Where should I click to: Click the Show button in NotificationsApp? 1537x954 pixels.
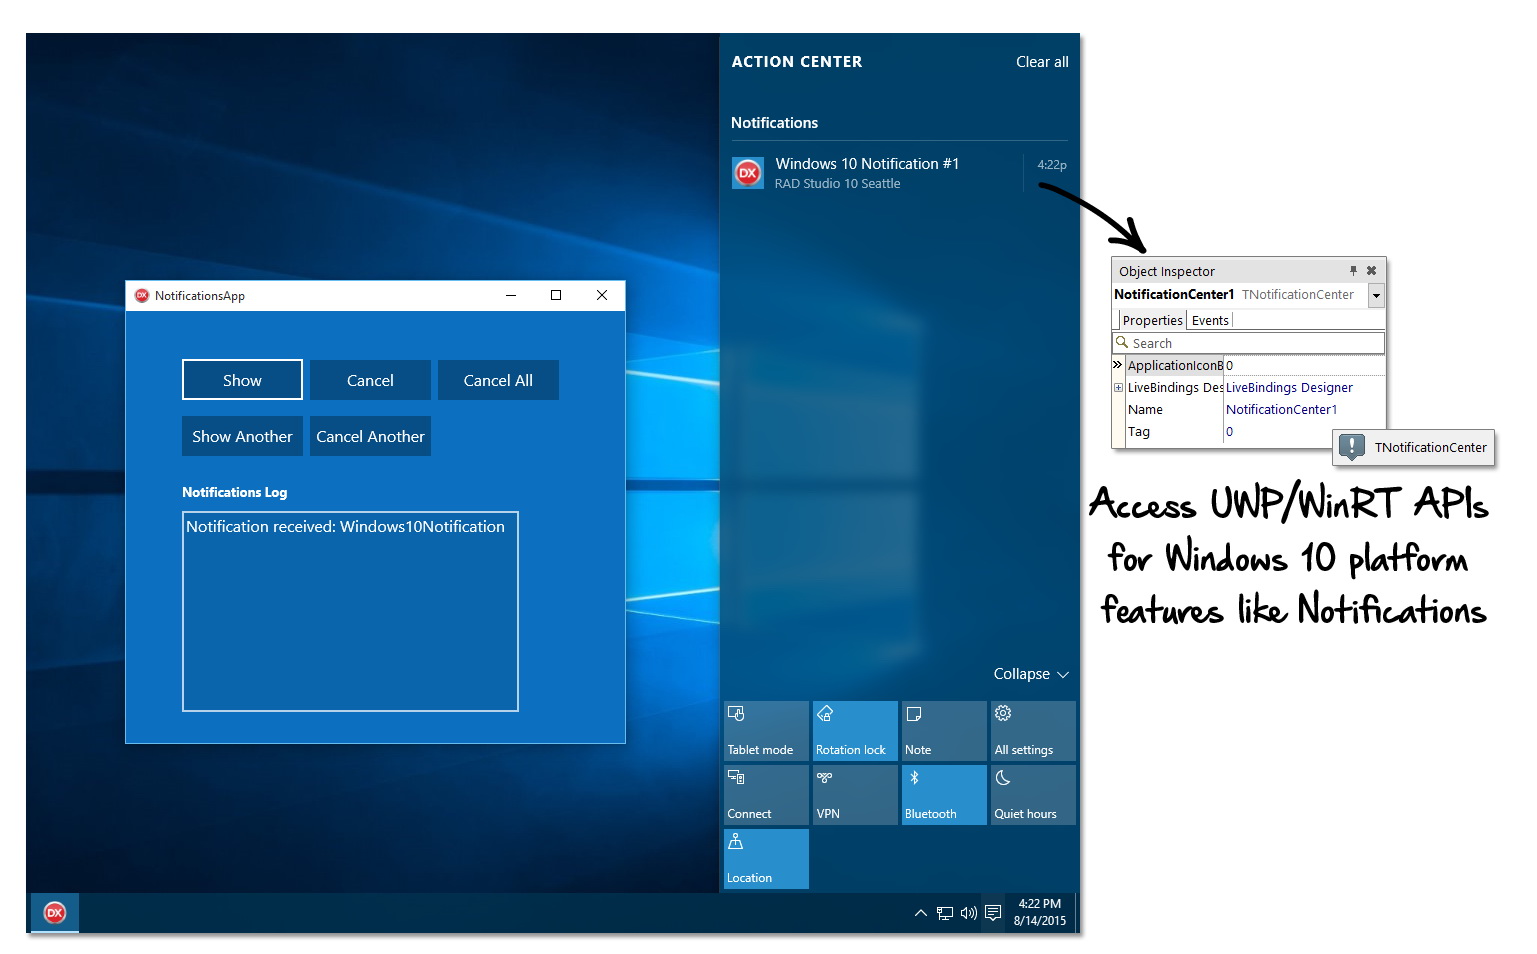click(242, 380)
